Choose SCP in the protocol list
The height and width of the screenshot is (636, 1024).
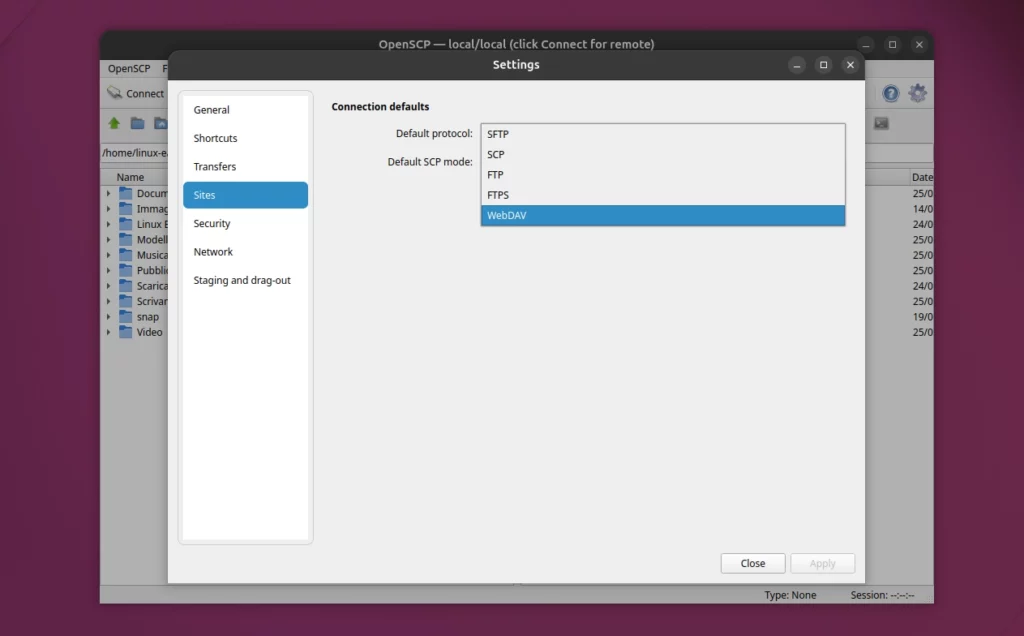[x=663, y=155]
